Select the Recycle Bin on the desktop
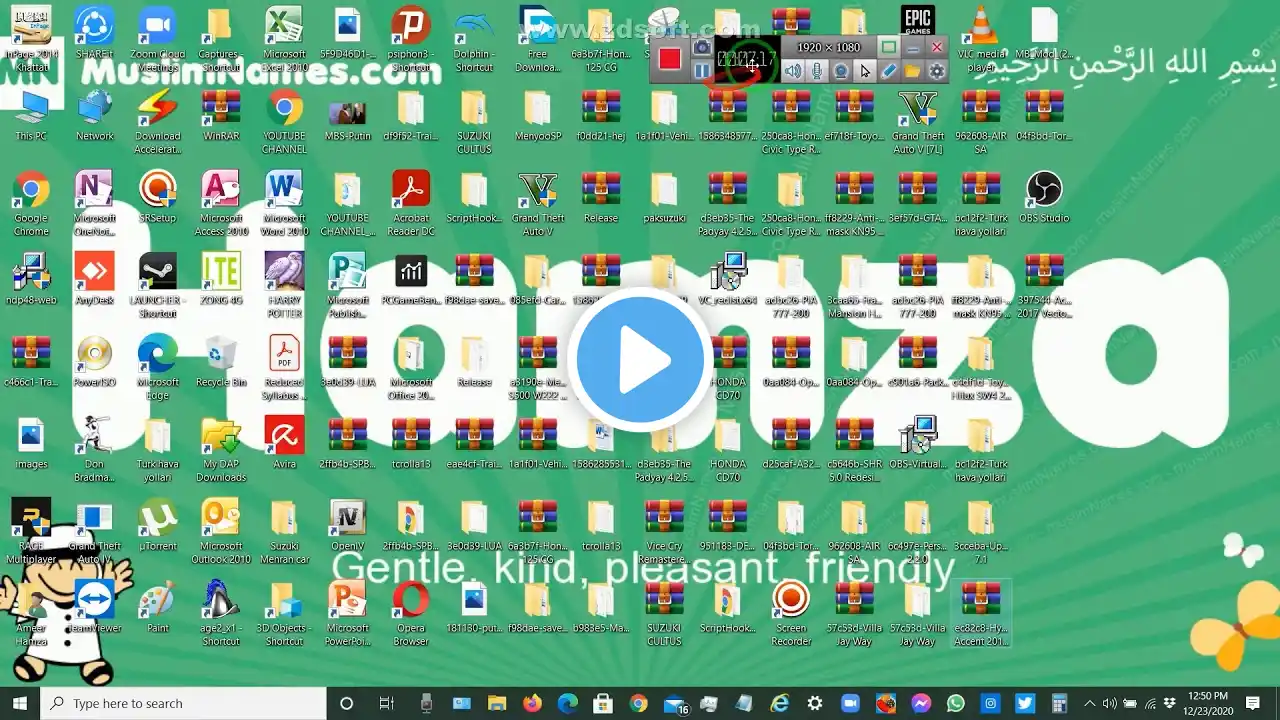This screenshot has width=1280, height=720. pyautogui.click(x=221, y=361)
